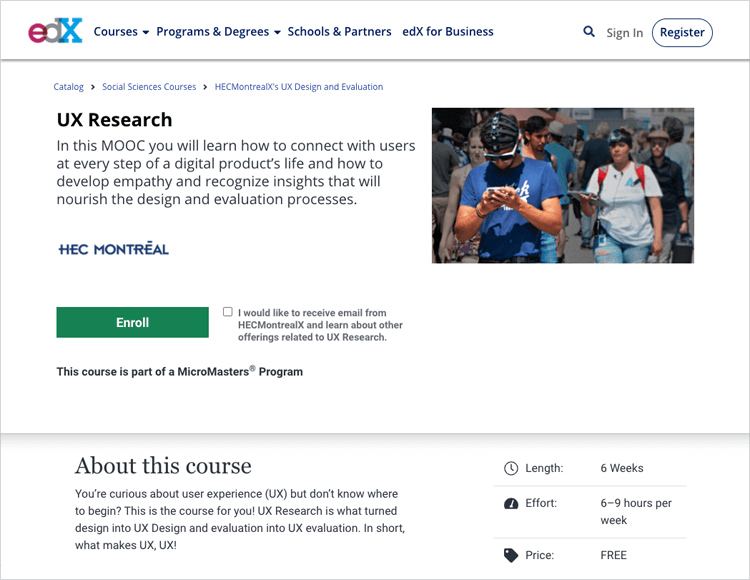Open Schools & Partners menu item

pyautogui.click(x=339, y=32)
